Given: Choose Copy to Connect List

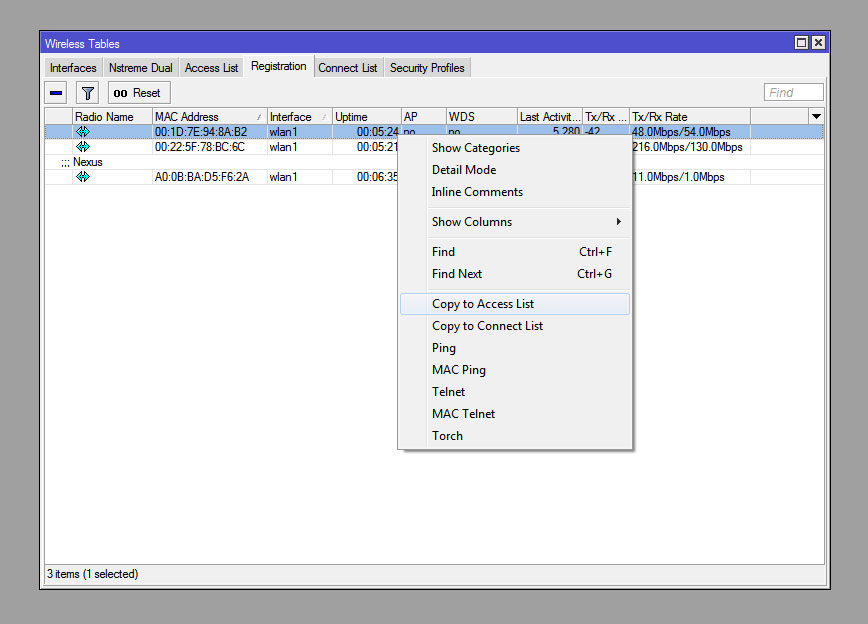Looking at the screenshot, I should 487,326.
